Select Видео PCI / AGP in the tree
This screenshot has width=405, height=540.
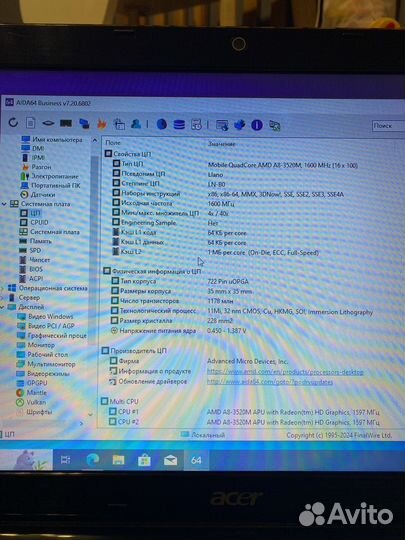51,325
